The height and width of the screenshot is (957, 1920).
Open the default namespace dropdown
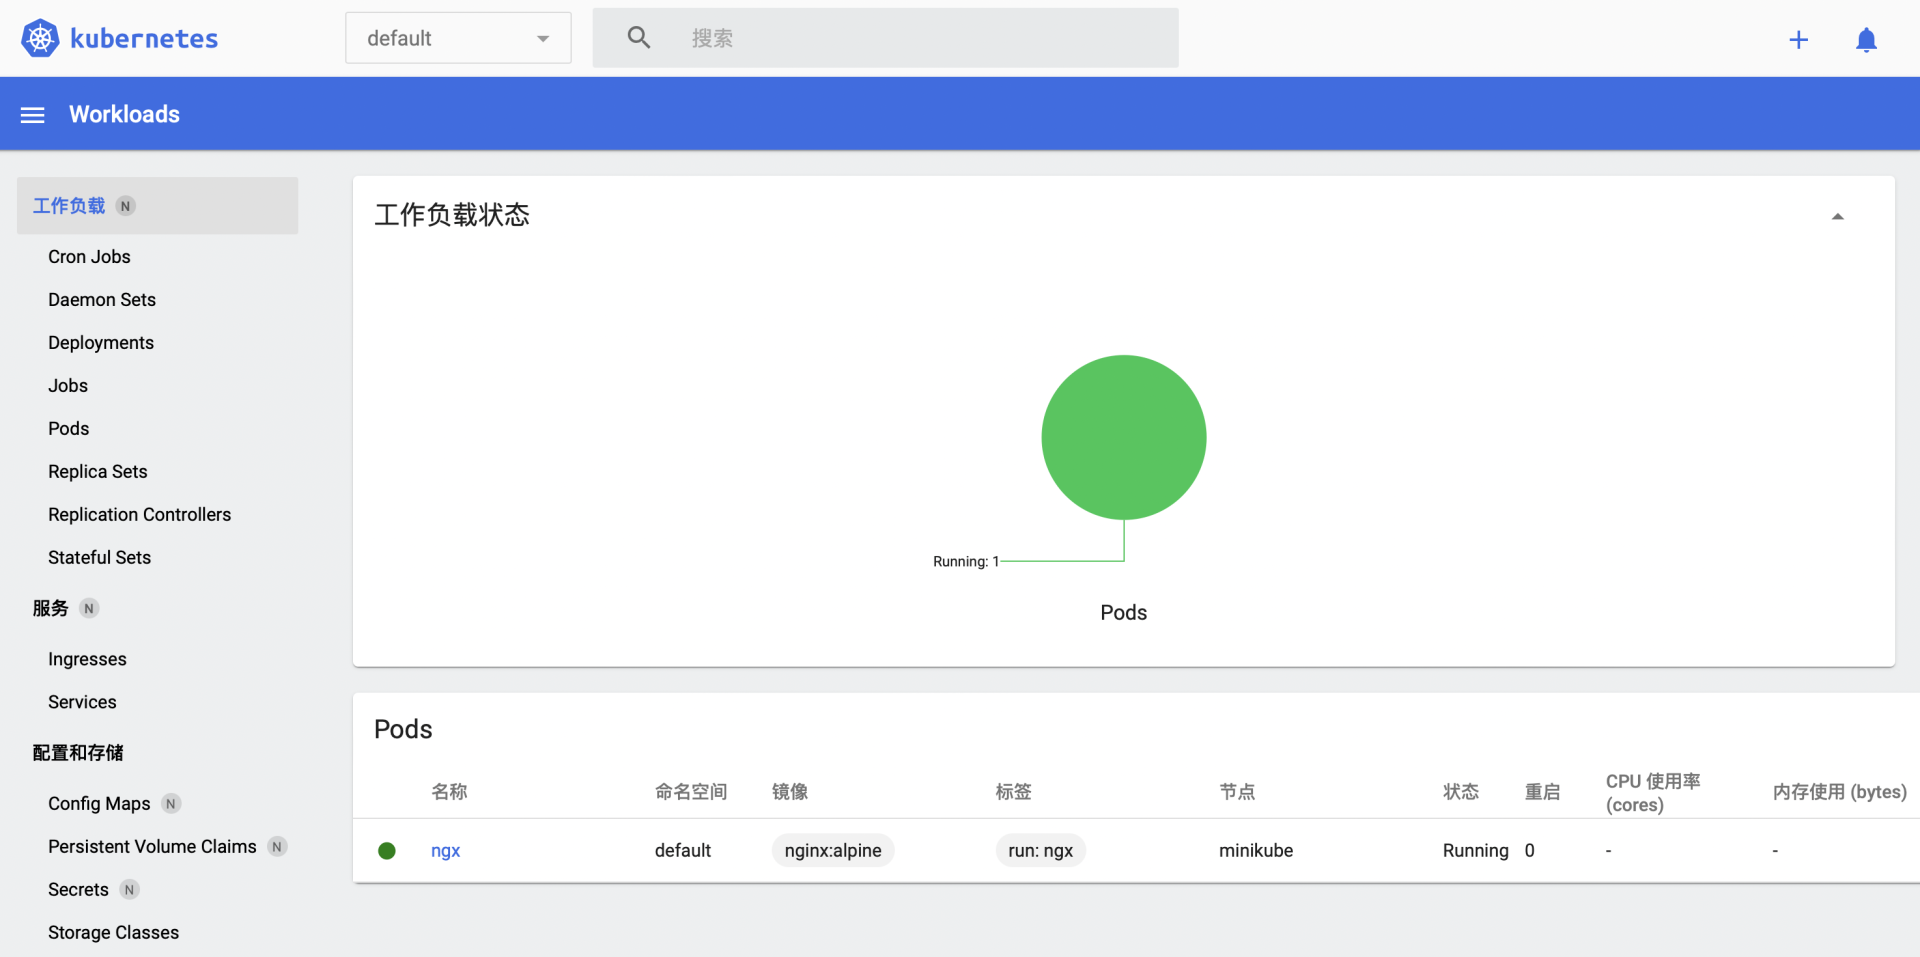click(457, 37)
